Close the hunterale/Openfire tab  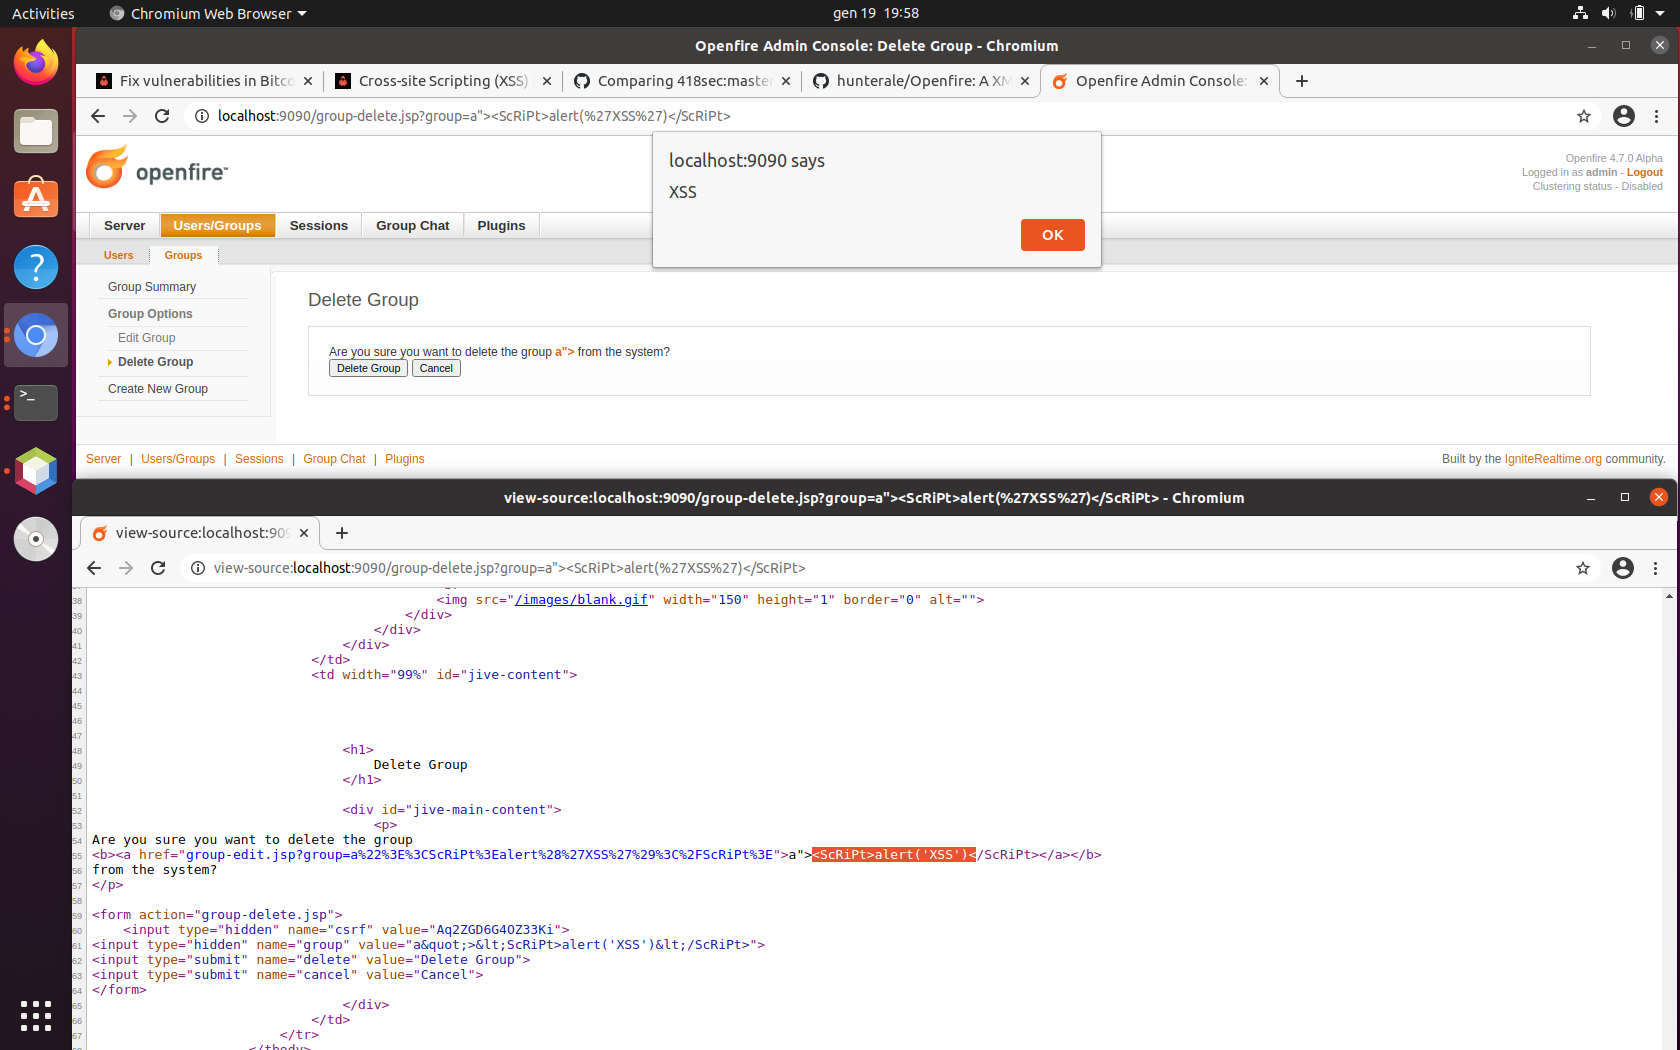(1025, 81)
